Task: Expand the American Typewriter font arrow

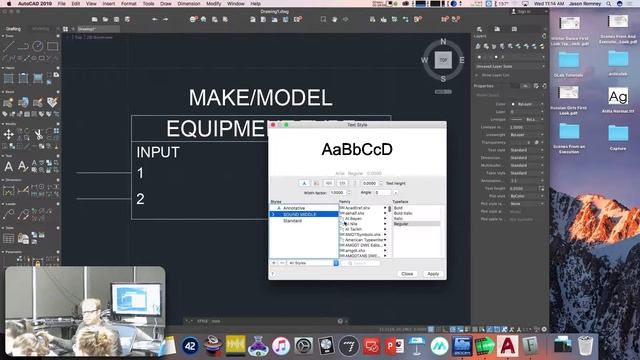Action: coord(385,240)
